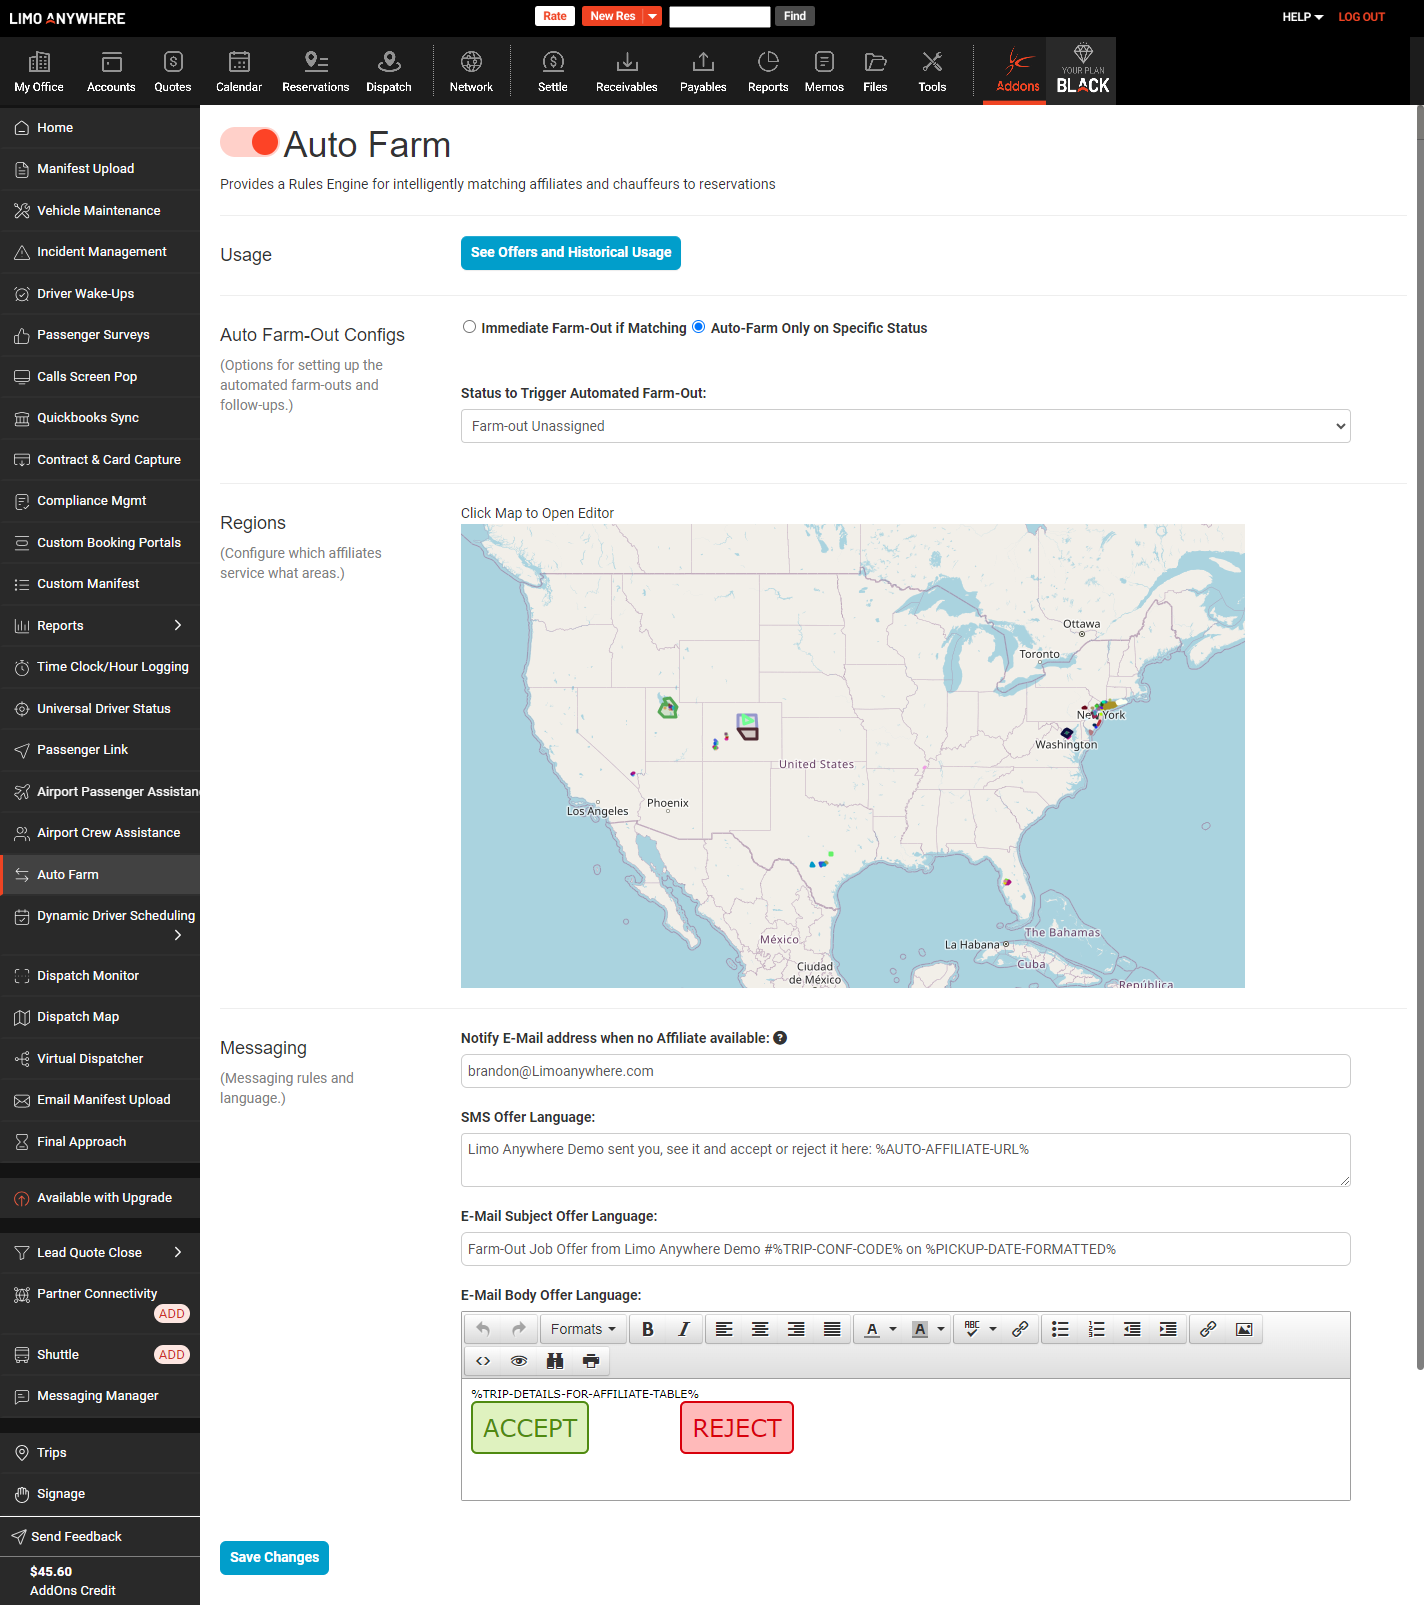Image resolution: width=1424 pixels, height=1611 pixels.
Task: Apply the background color A button
Action: [920, 1329]
